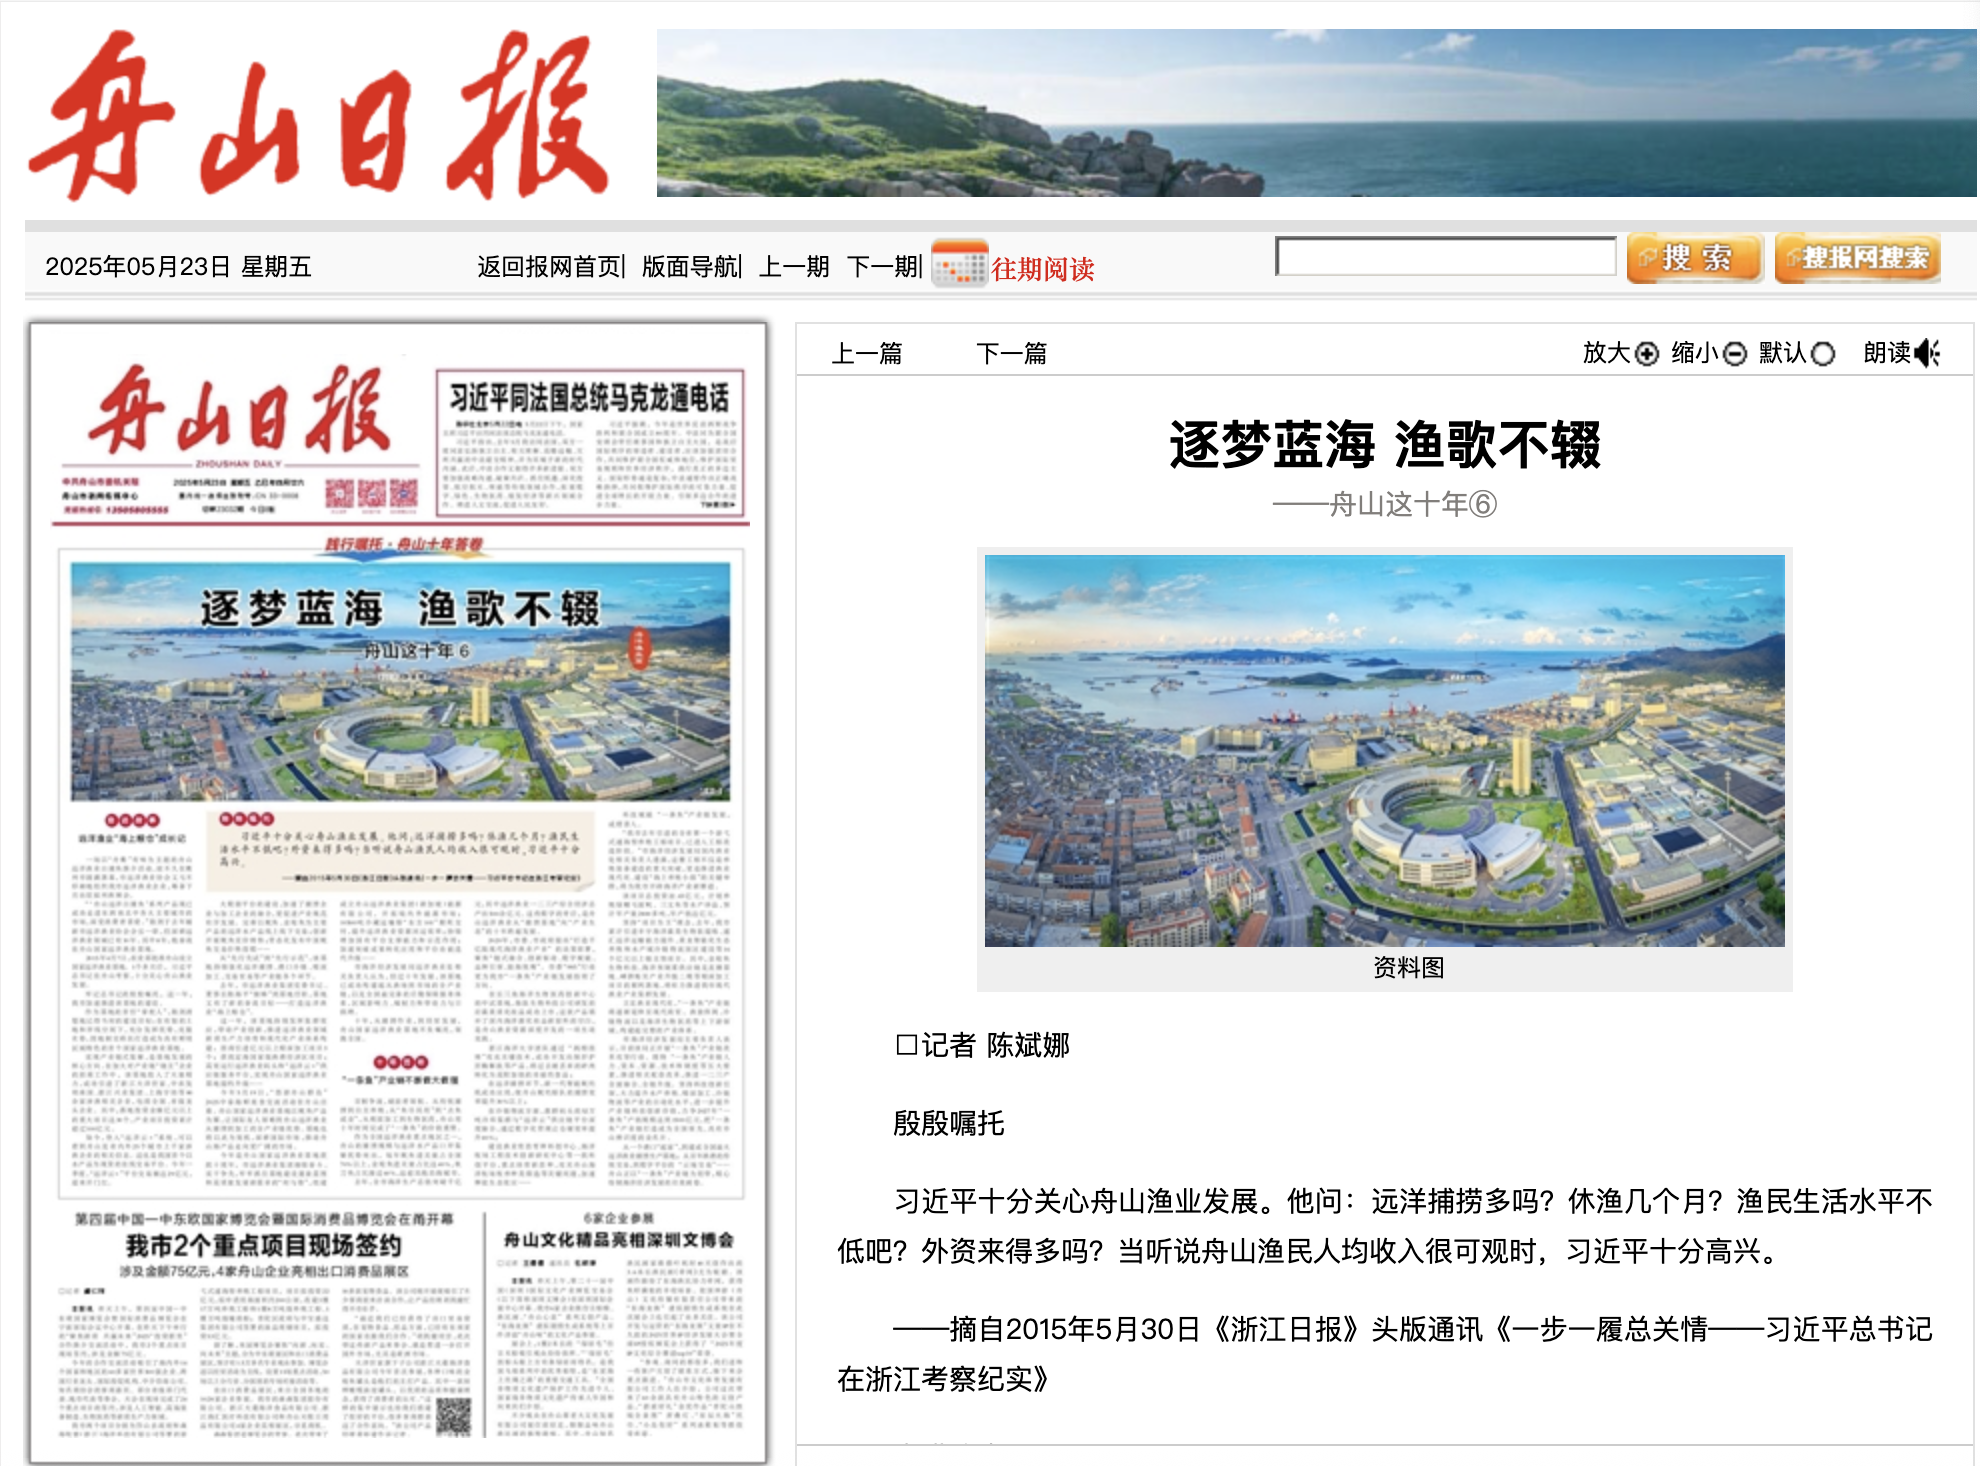Select 习近平同法国总统马克龙通电话 article on page thumbnail
Viewport: 1980px width, 1466px height.
(590, 443)
